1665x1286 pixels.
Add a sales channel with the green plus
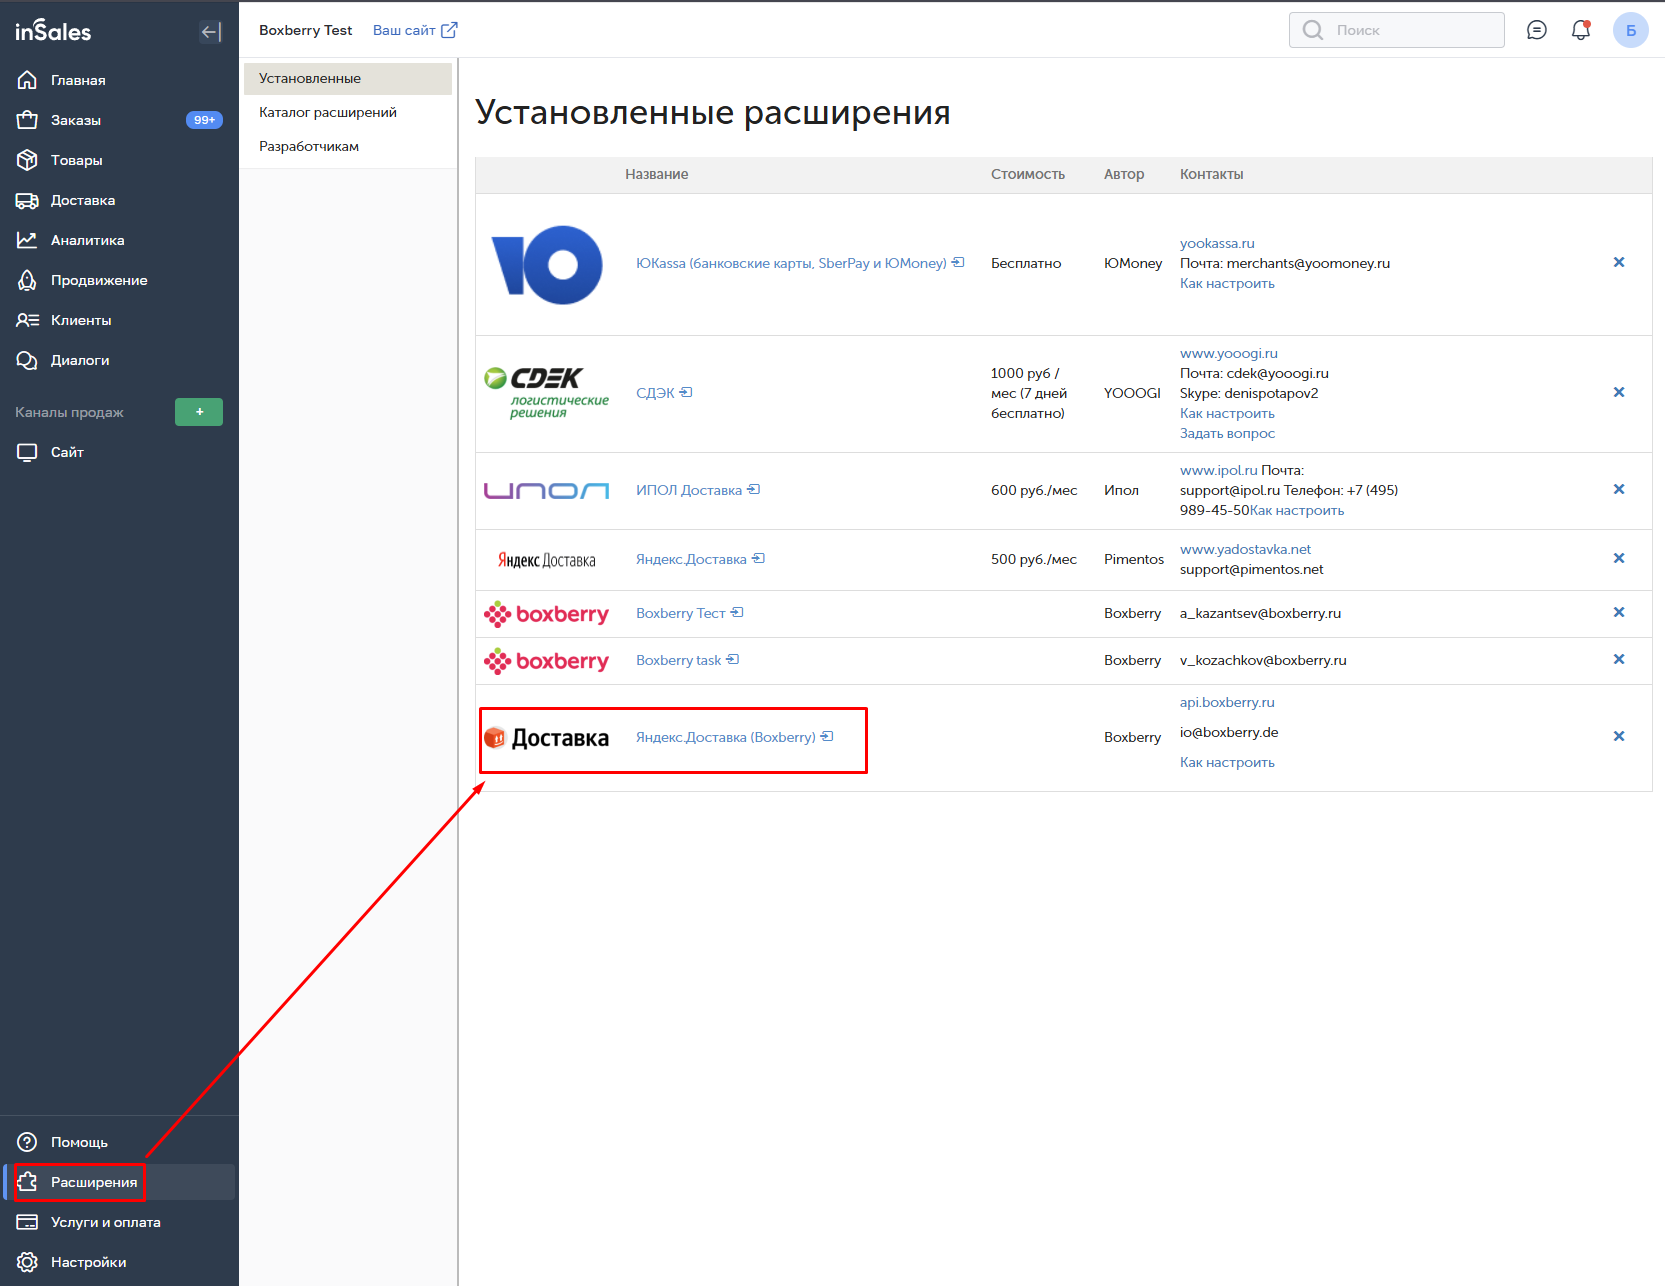point(199,412)
